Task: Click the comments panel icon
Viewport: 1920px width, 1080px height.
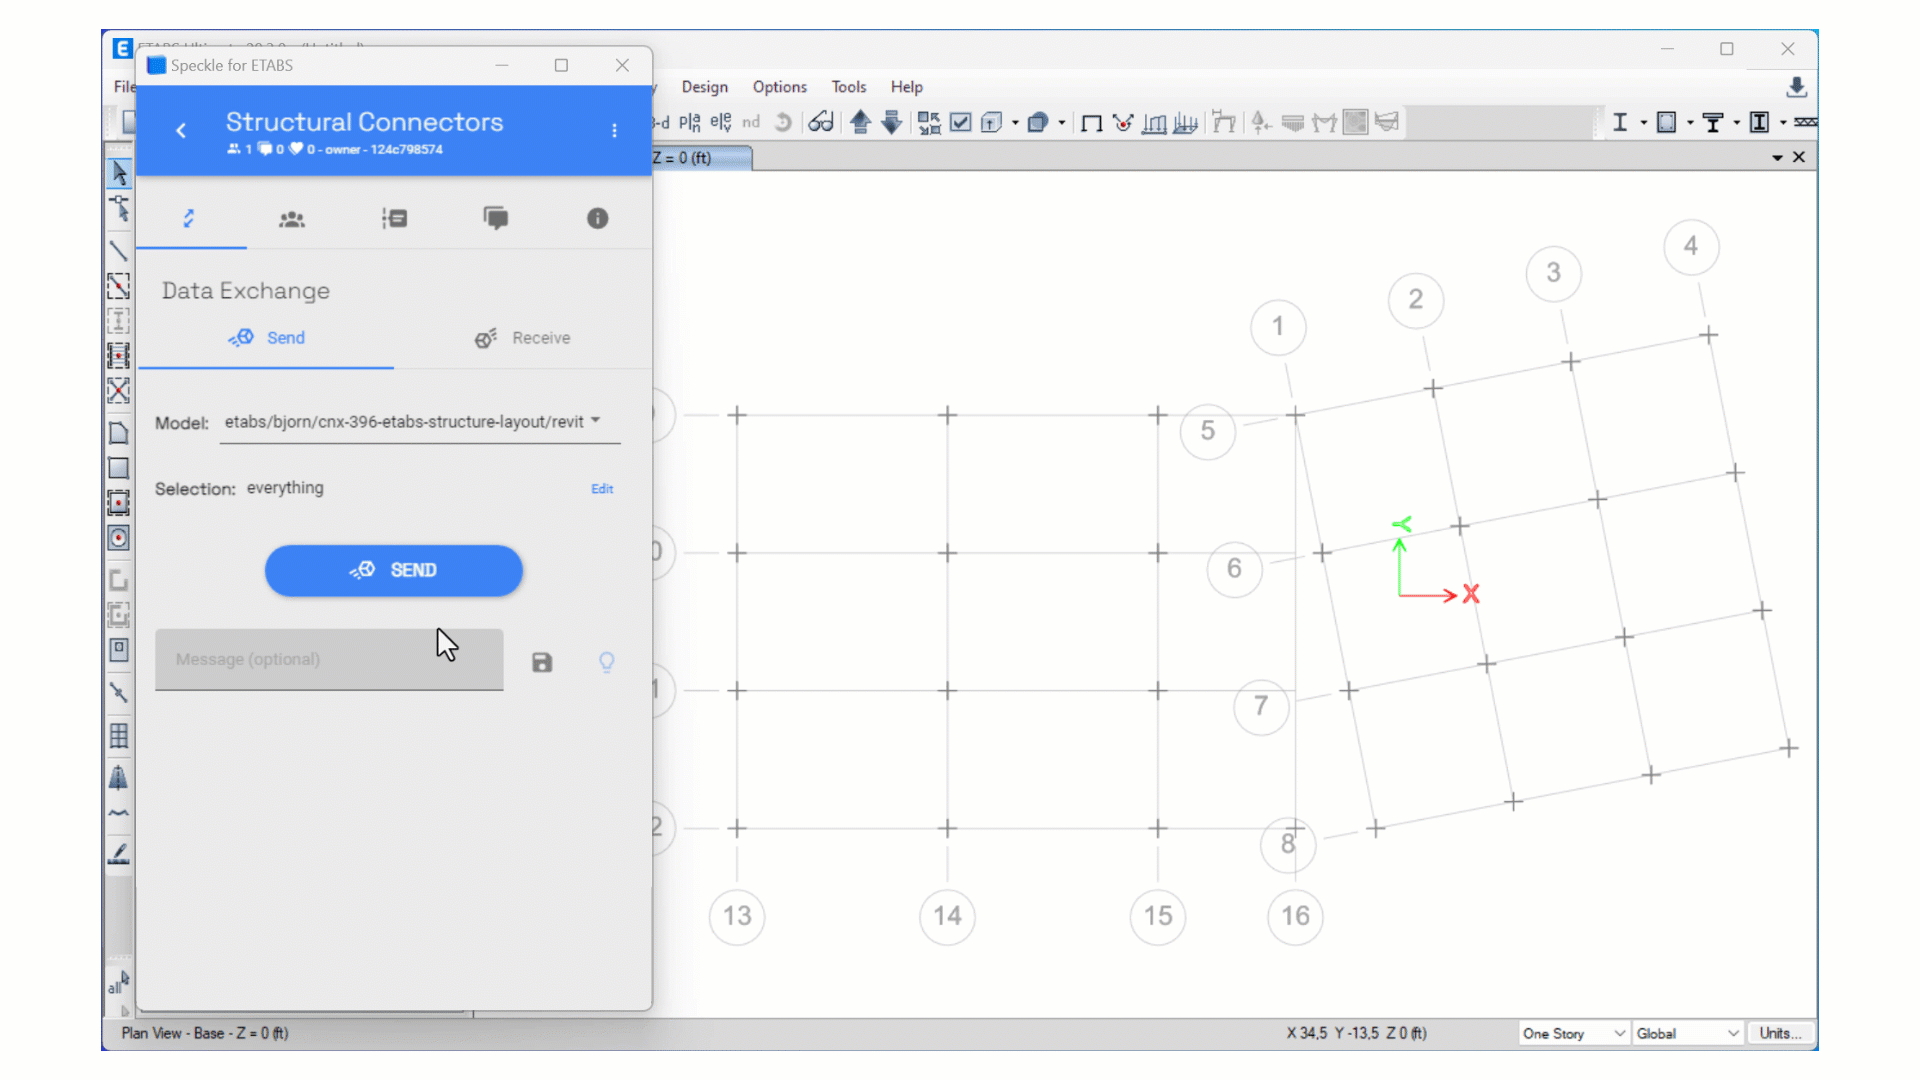Action: pos(496,218)
